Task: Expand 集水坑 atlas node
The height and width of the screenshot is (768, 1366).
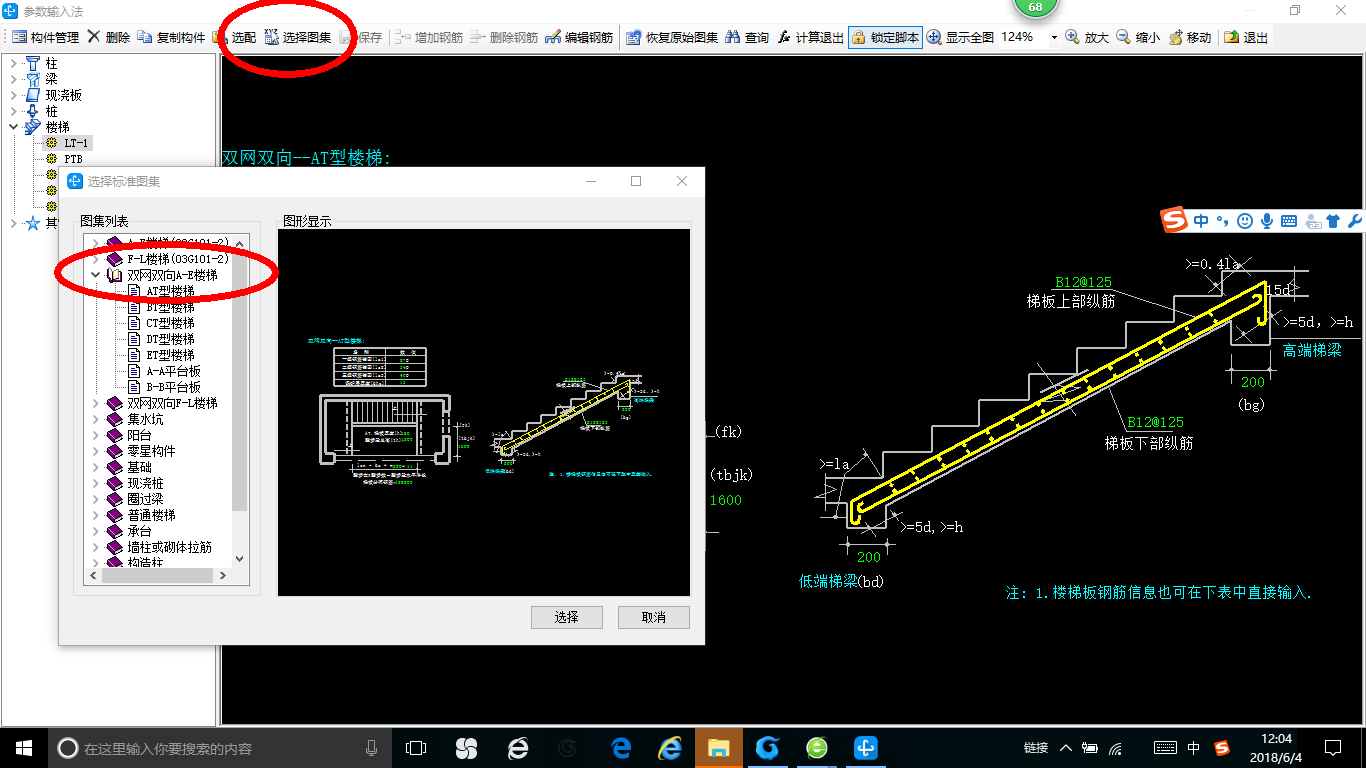Action: pyautogui.click(x=96, y=419)
